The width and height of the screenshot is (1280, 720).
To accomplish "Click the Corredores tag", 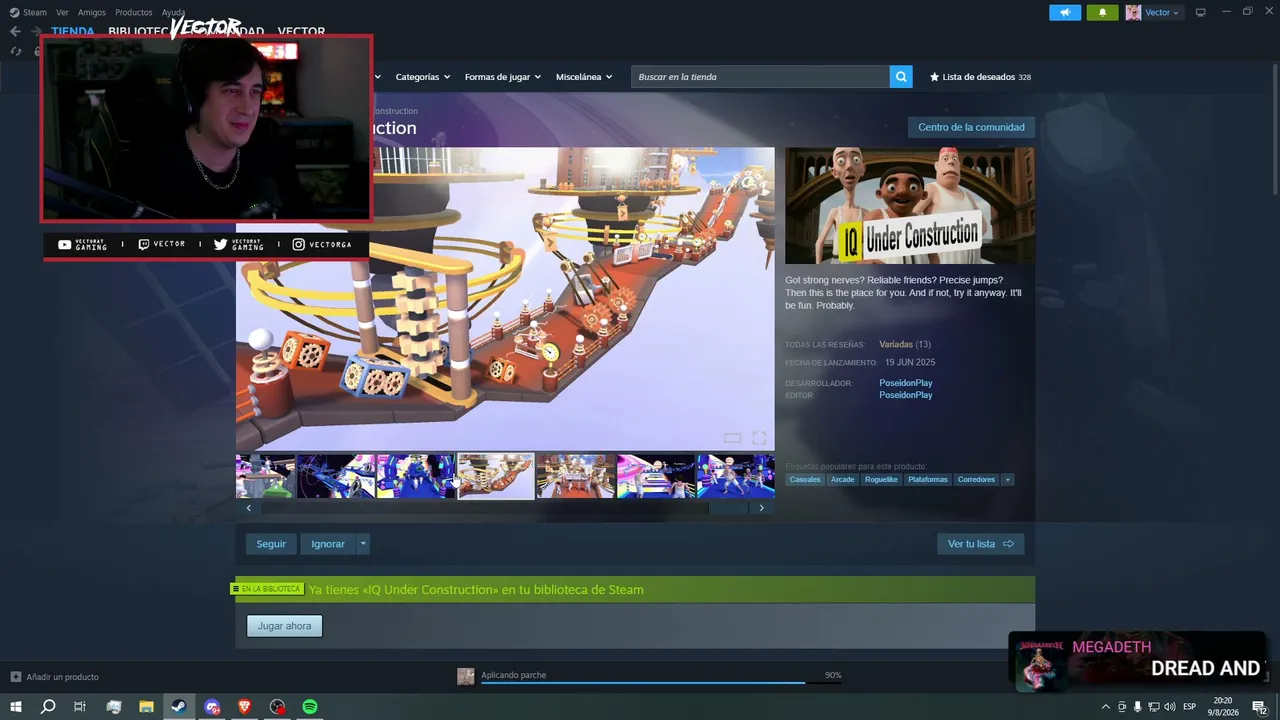I will (x=977, y=480).
